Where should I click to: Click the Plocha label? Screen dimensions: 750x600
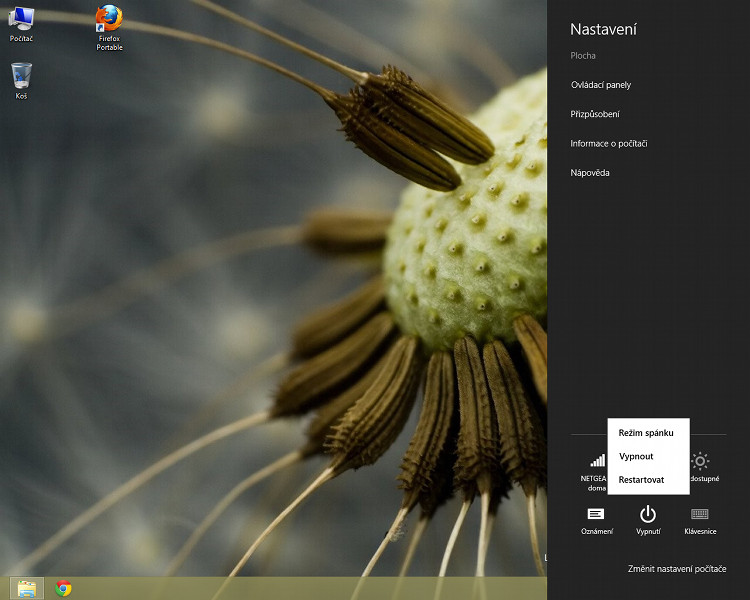583,56
